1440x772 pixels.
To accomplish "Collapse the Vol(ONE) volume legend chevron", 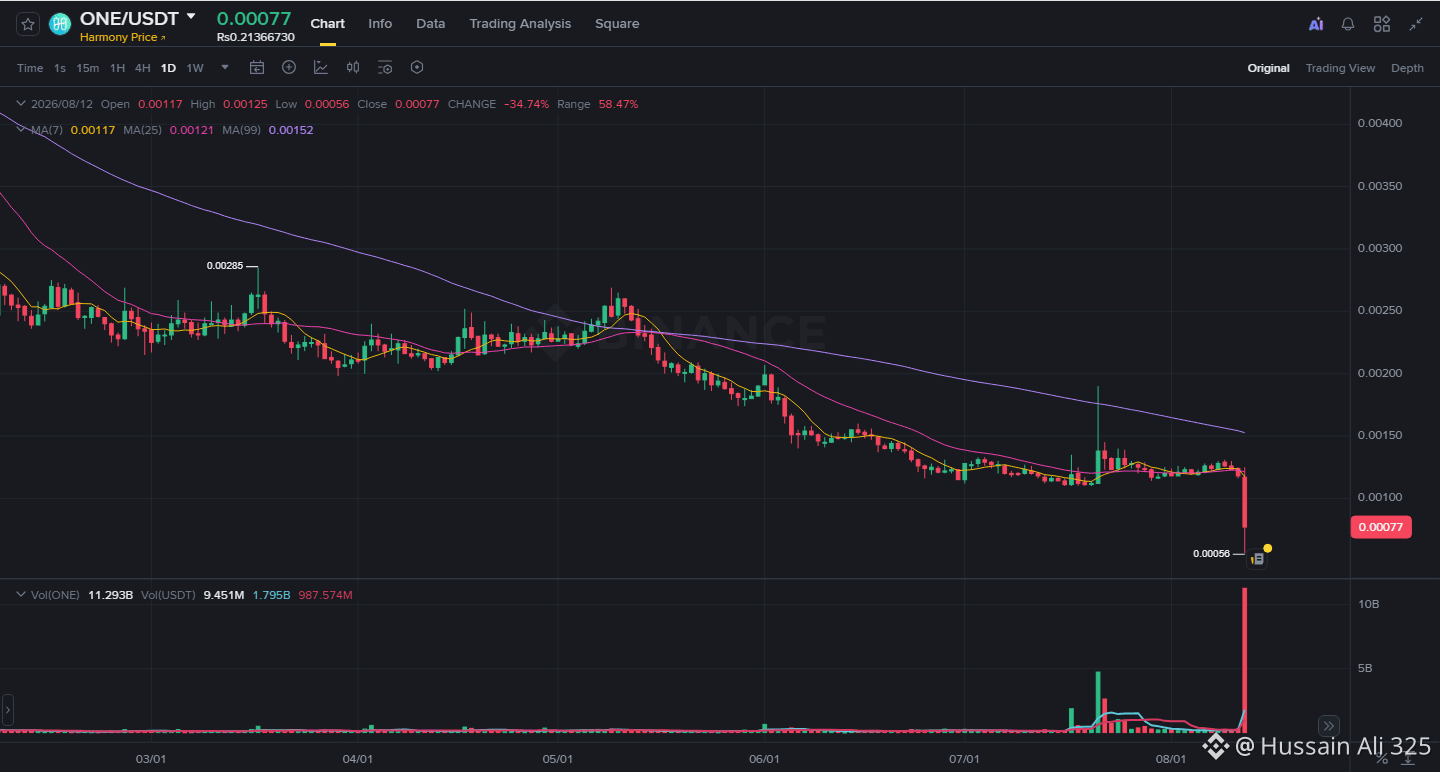I will click(x=21, y=595).
